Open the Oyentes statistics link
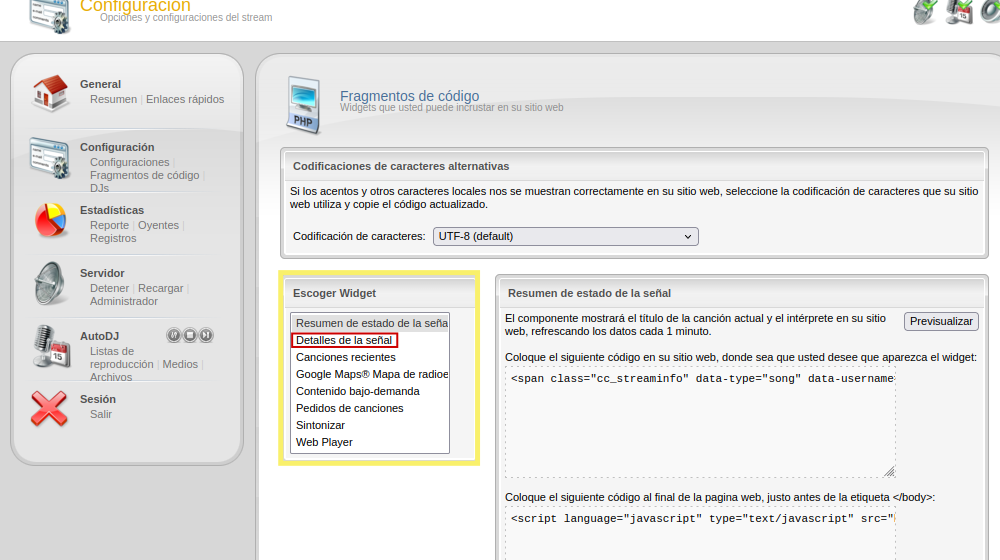This screenshot has height=560, width=1000. [x=158, y=225]
